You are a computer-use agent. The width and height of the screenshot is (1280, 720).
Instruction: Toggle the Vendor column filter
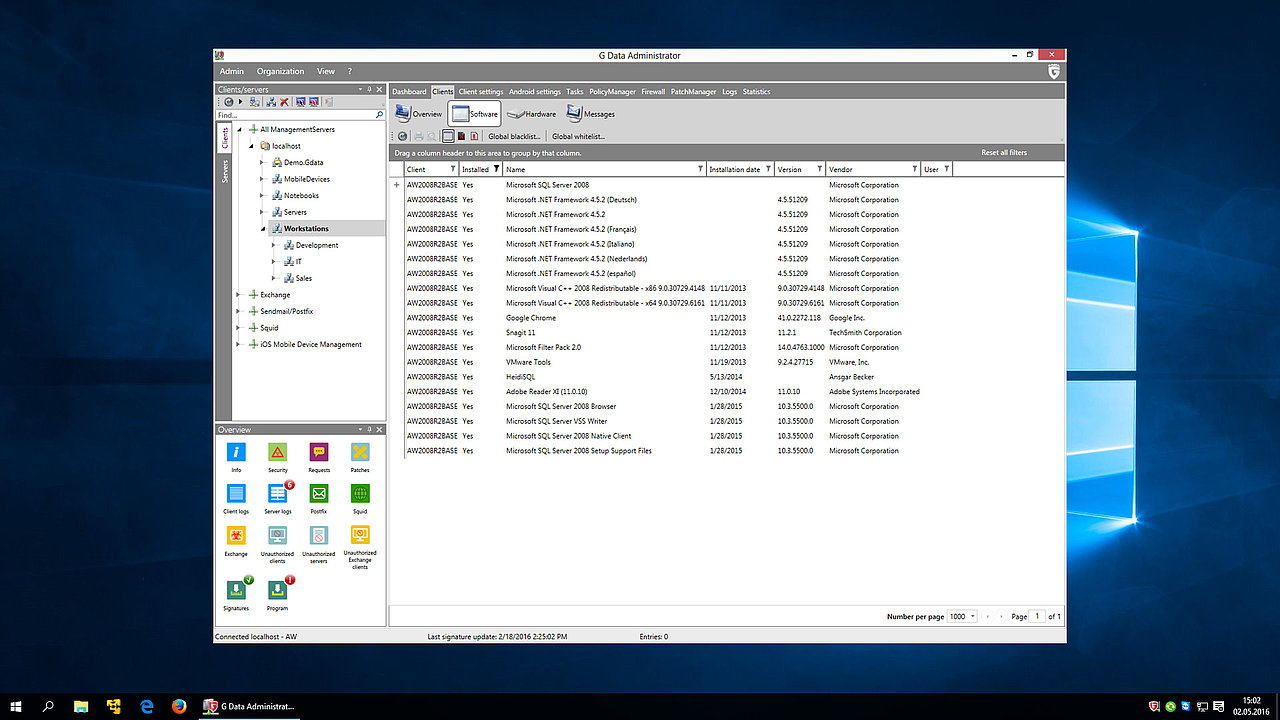coord(914,170)
